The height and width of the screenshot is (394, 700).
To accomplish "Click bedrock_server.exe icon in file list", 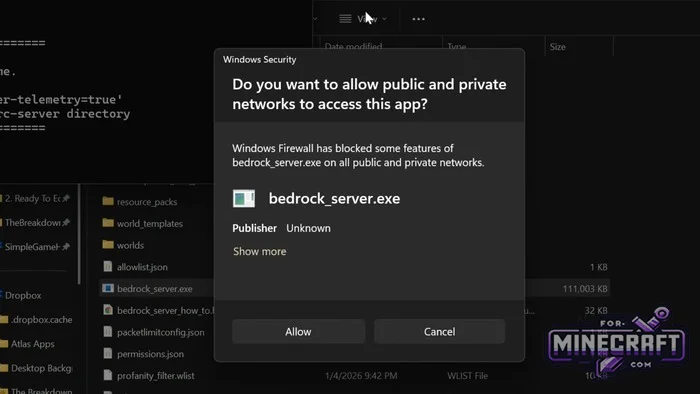I will pyautogui.click(x=108, y=288).
